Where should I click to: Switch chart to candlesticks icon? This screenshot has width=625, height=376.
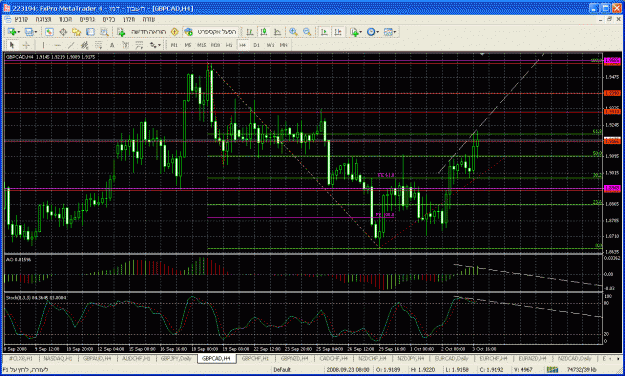(263, 32)
